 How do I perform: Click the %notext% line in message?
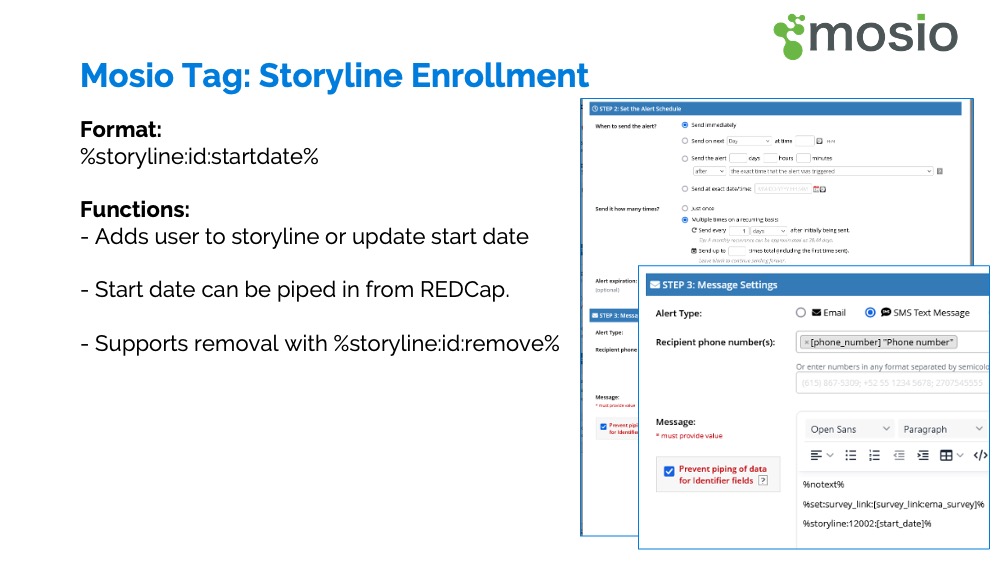pos(823,485)
